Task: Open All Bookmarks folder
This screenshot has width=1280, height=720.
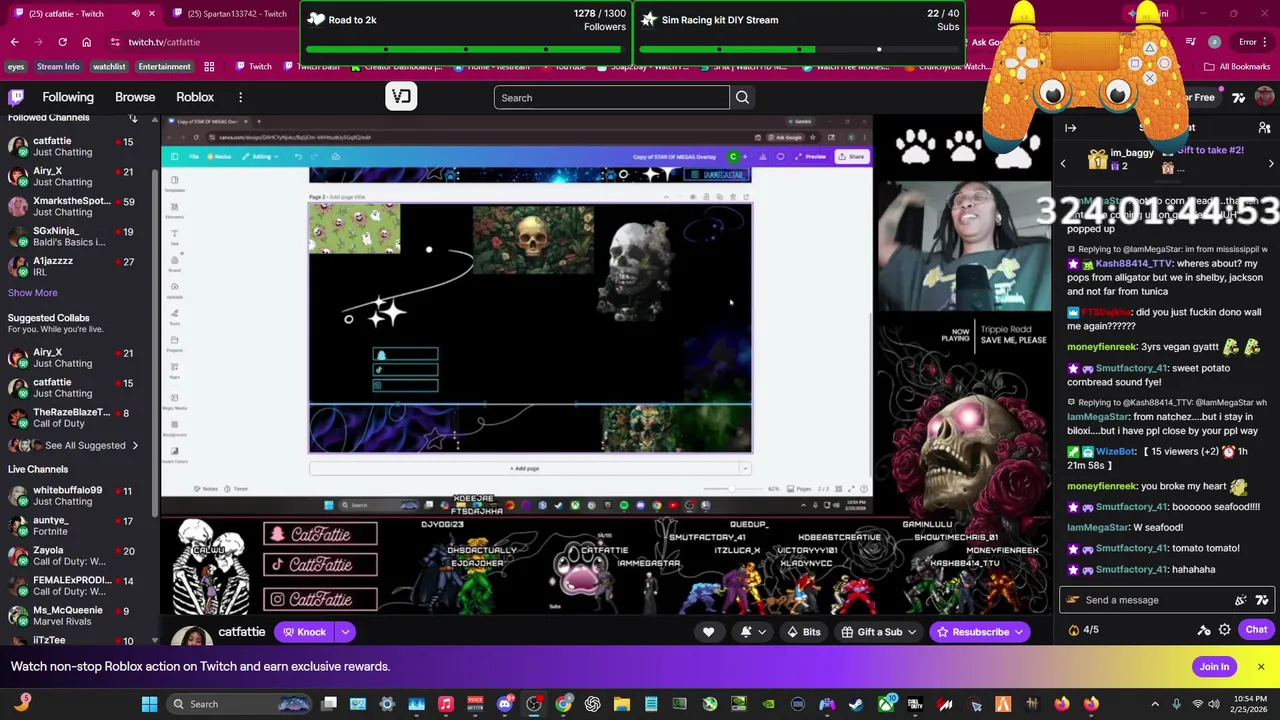Action: tap(1237, 67)
